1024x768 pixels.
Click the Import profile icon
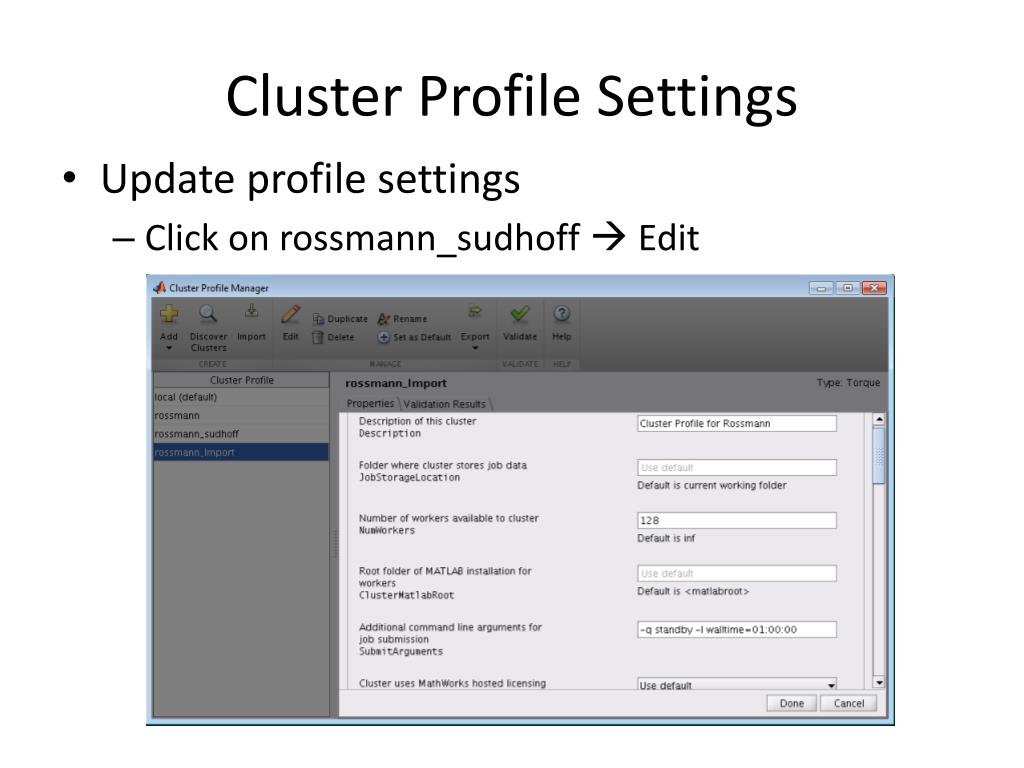[x=251, y=312]
